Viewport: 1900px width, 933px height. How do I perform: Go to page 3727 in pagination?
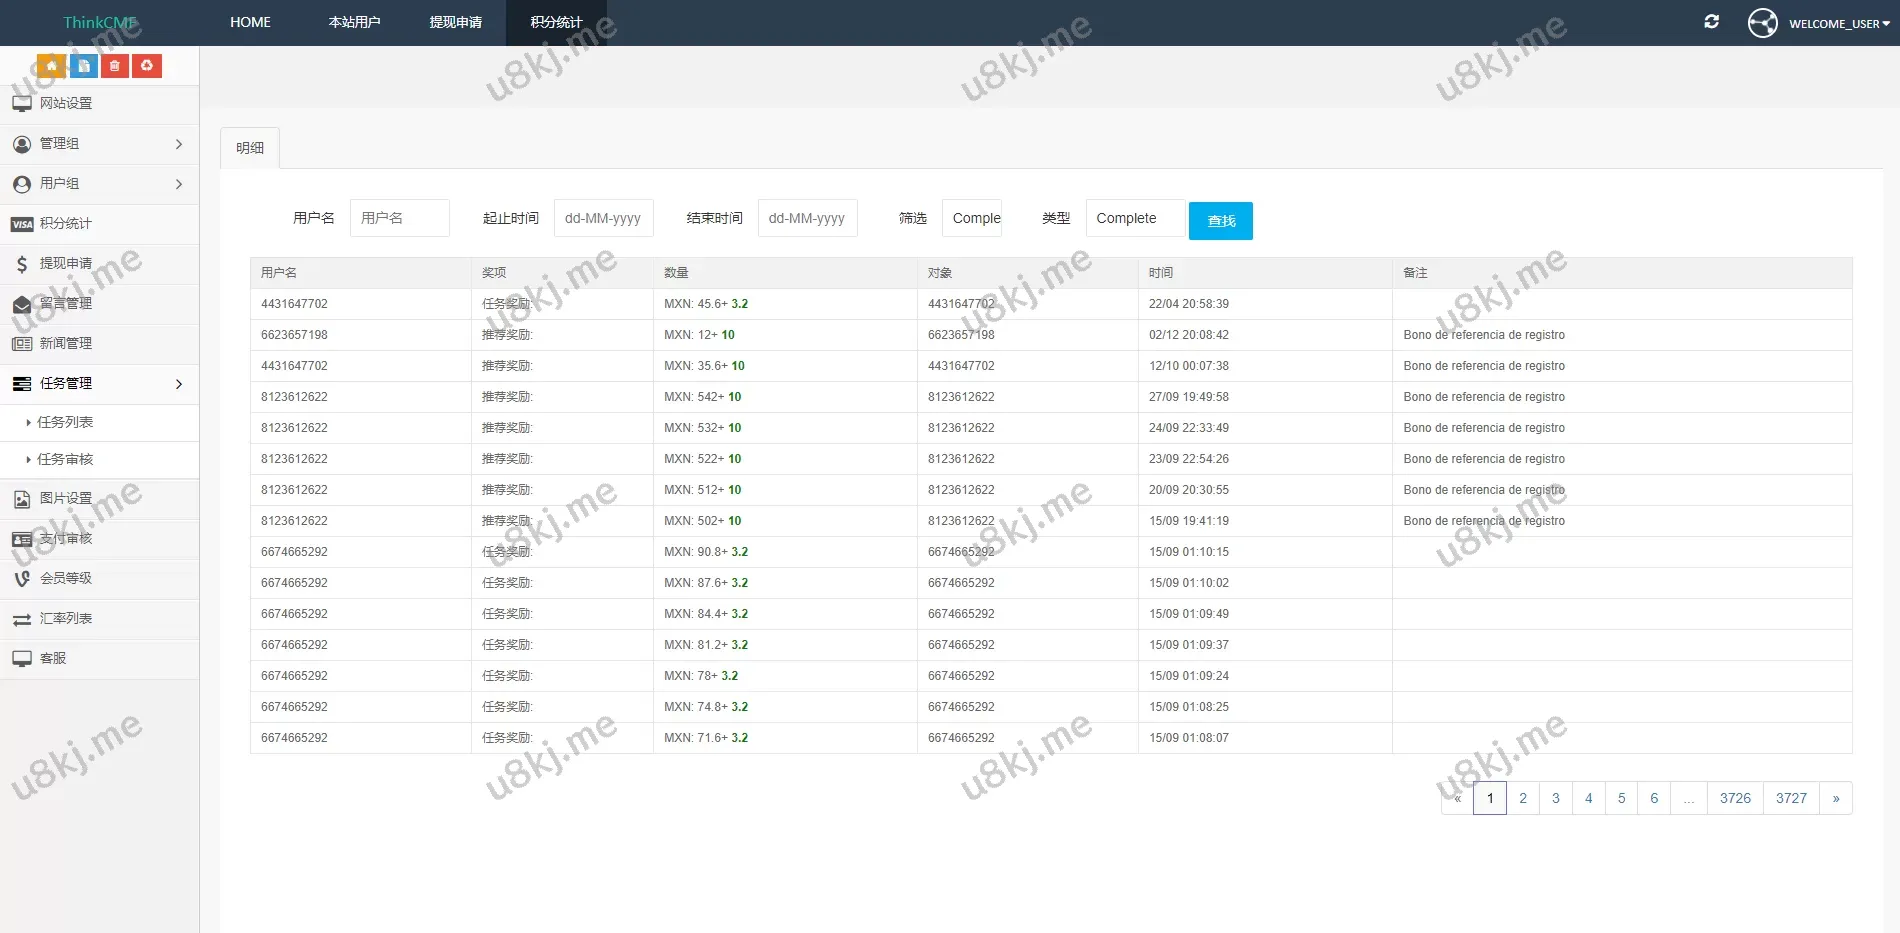click(1791, 798)
